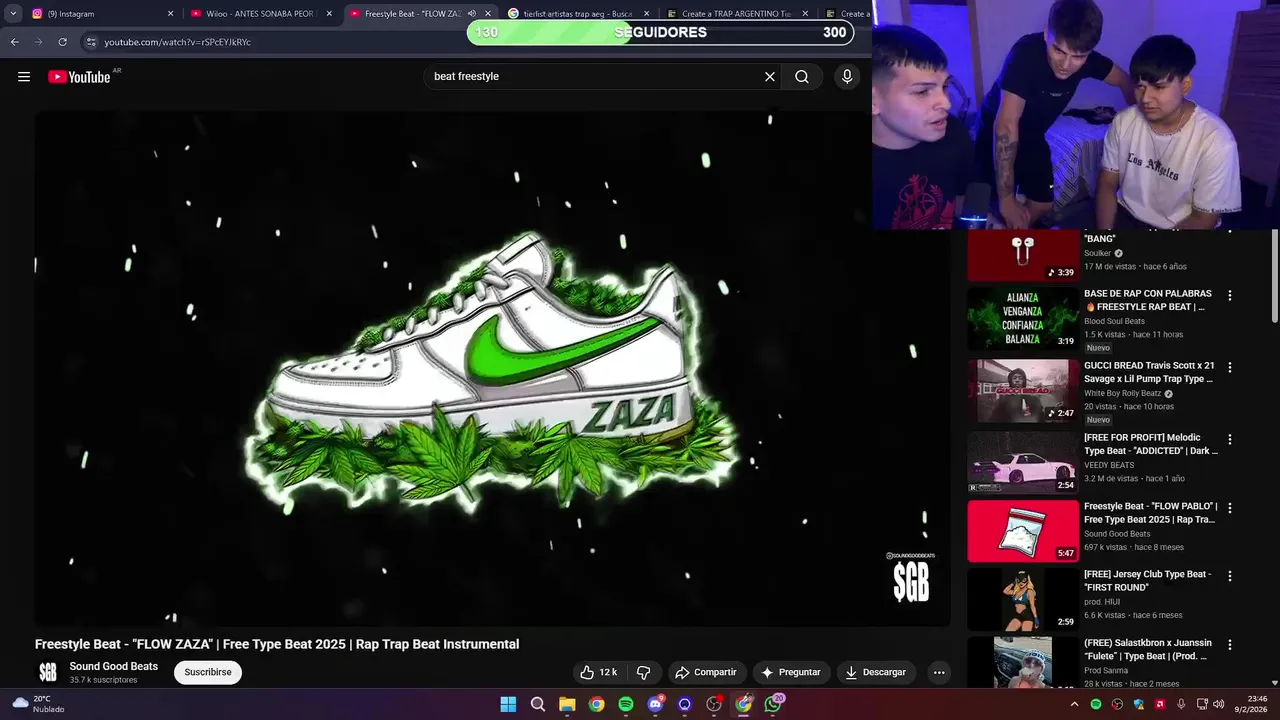This screenshot has height=720, width=1280.
Task: Clear the search box with the X
Action: [x=770, y=77]
